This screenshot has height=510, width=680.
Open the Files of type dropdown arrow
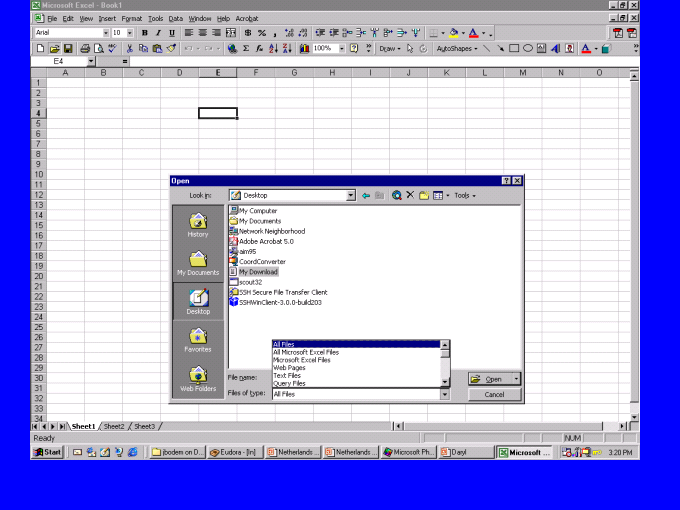(445, 394)
